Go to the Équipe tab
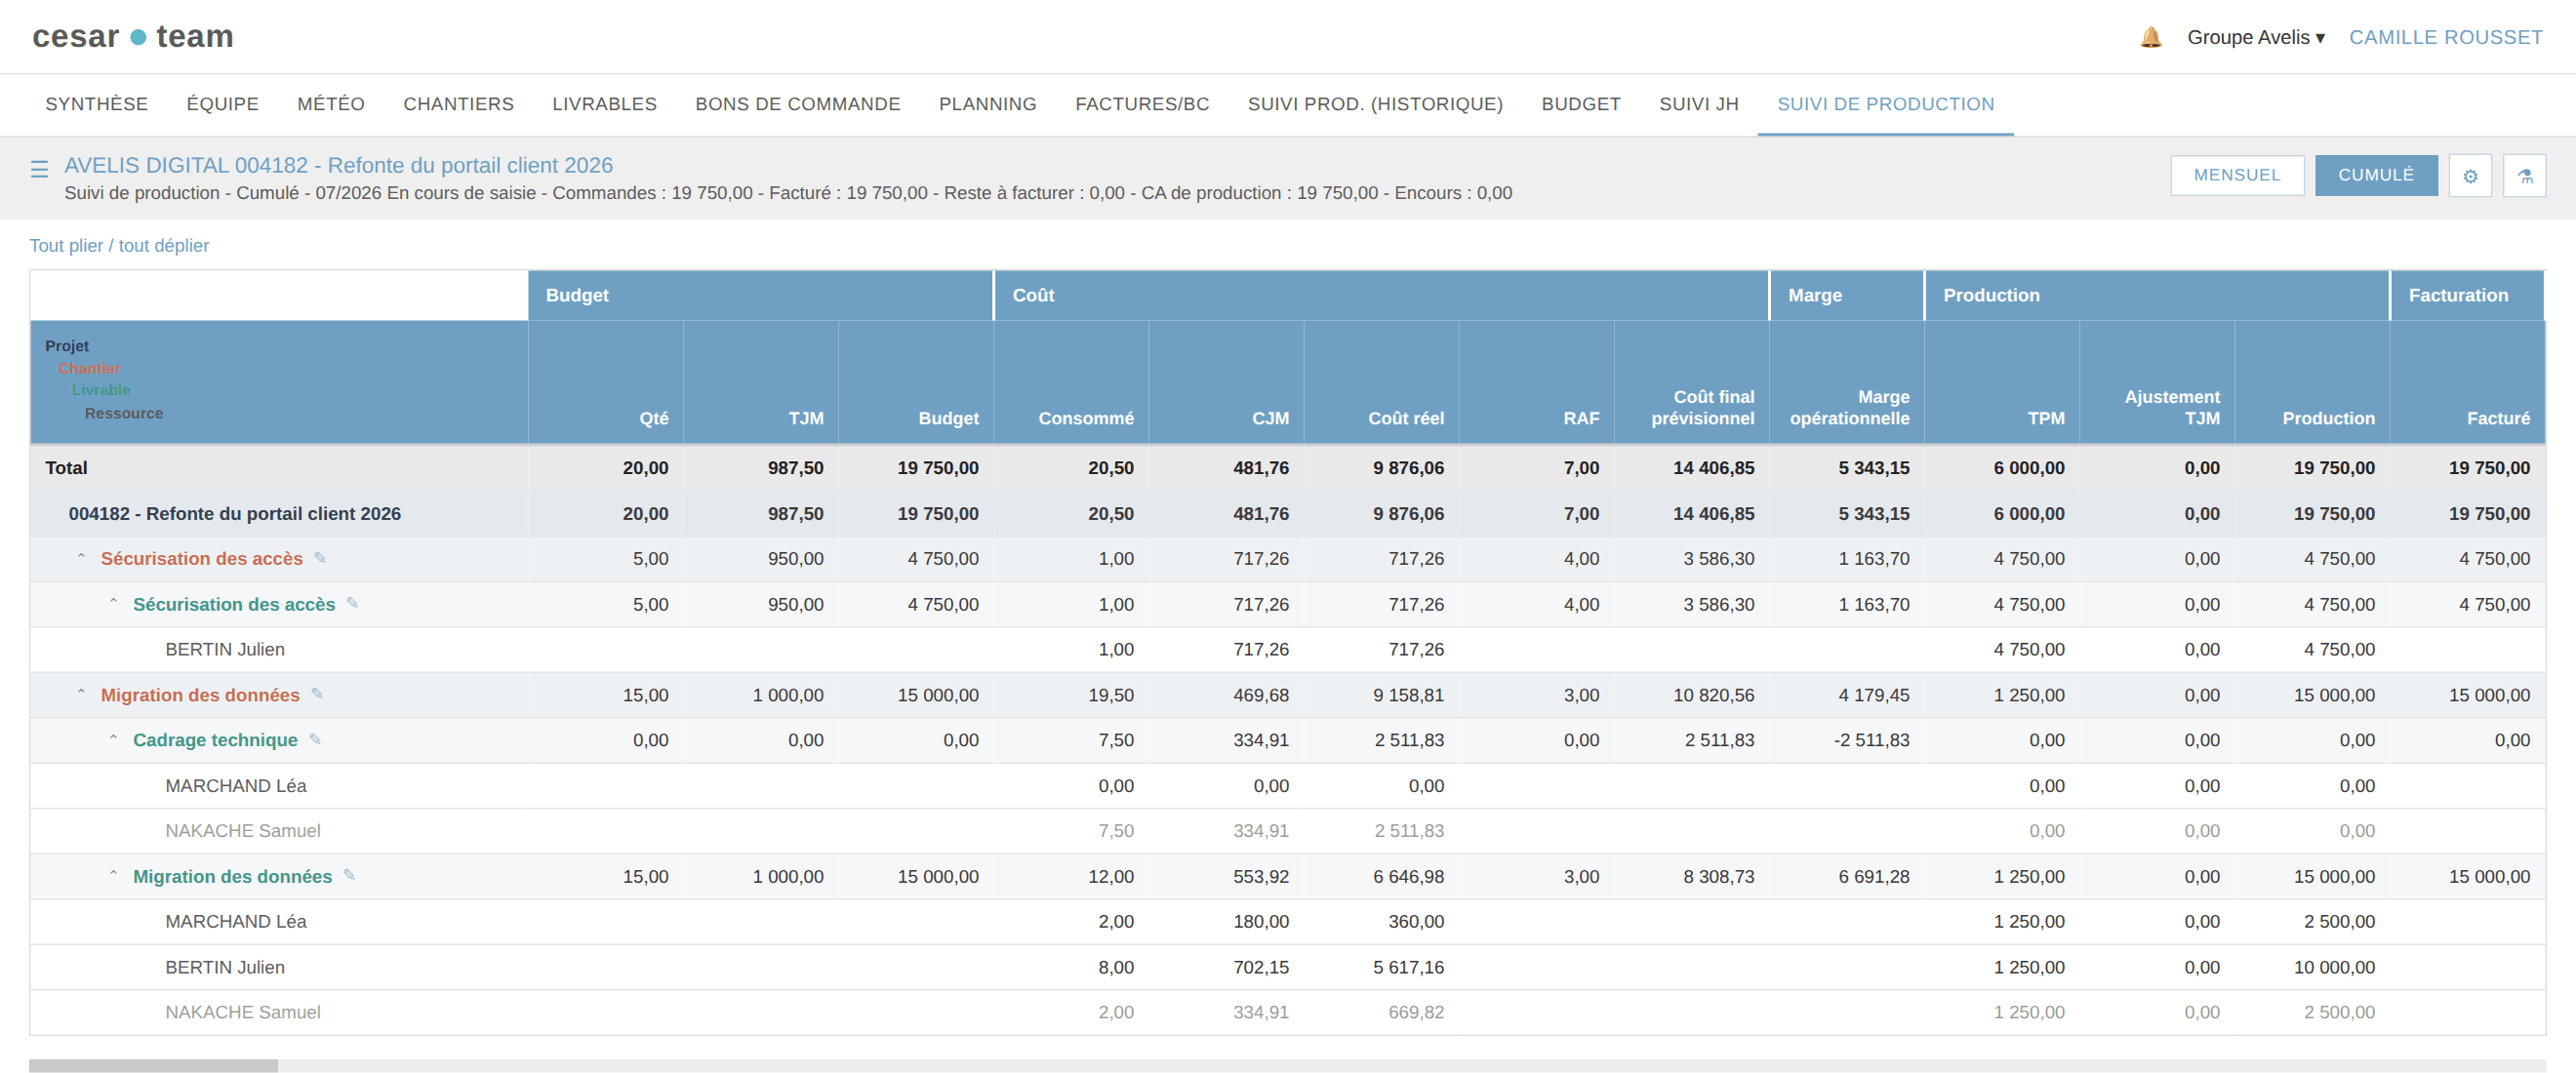 (x=222, y=104)
